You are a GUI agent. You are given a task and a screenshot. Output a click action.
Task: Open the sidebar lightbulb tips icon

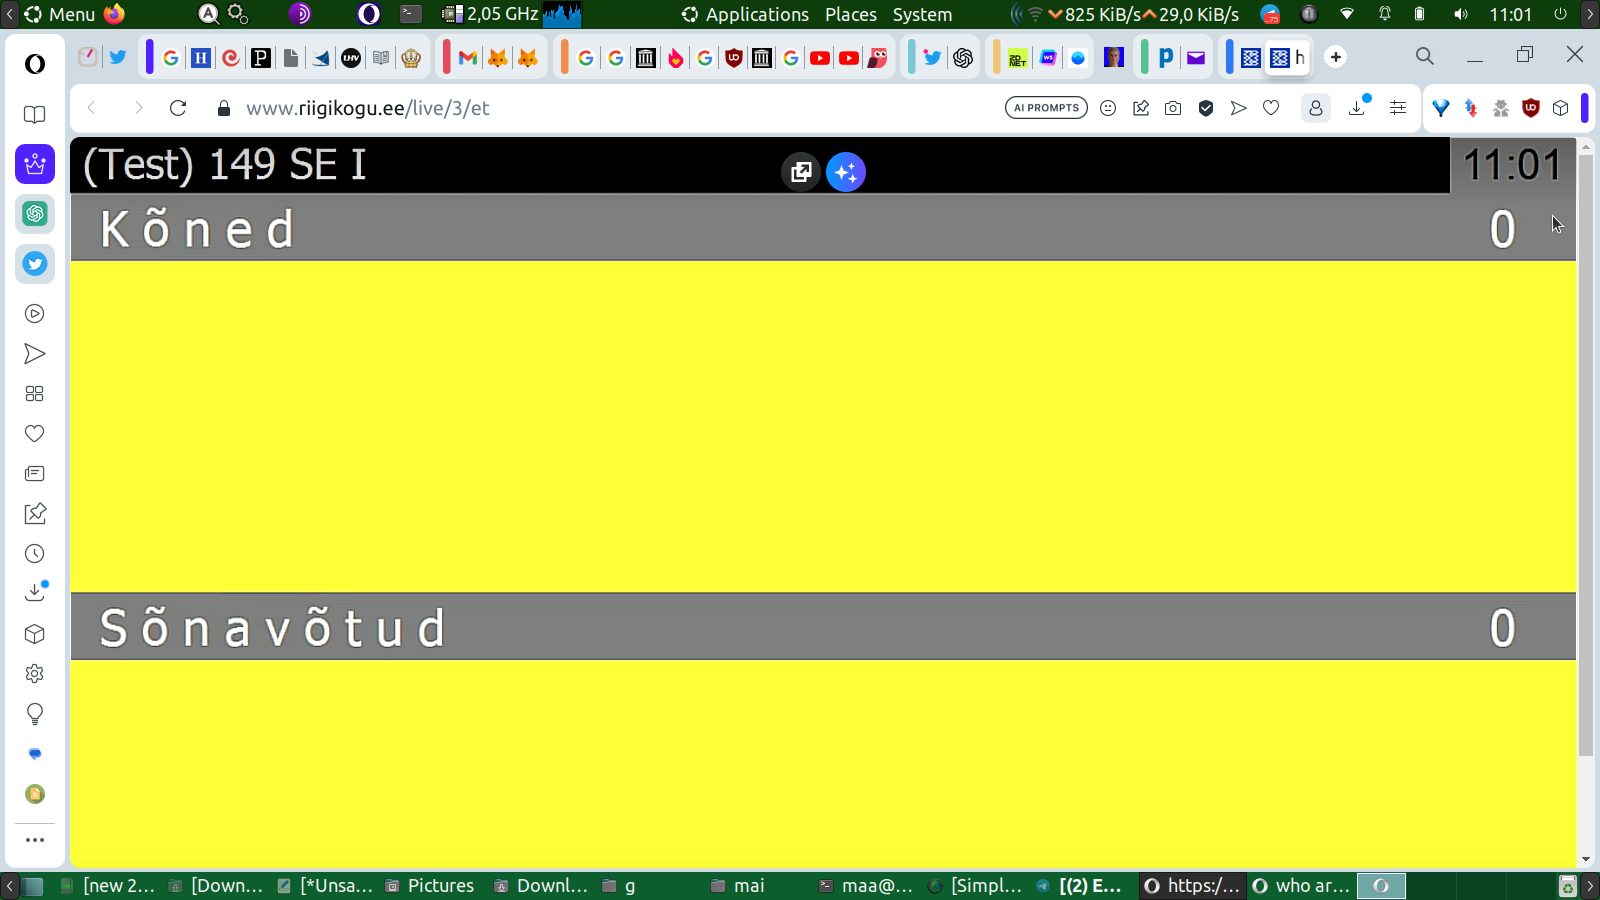[35, 714]
